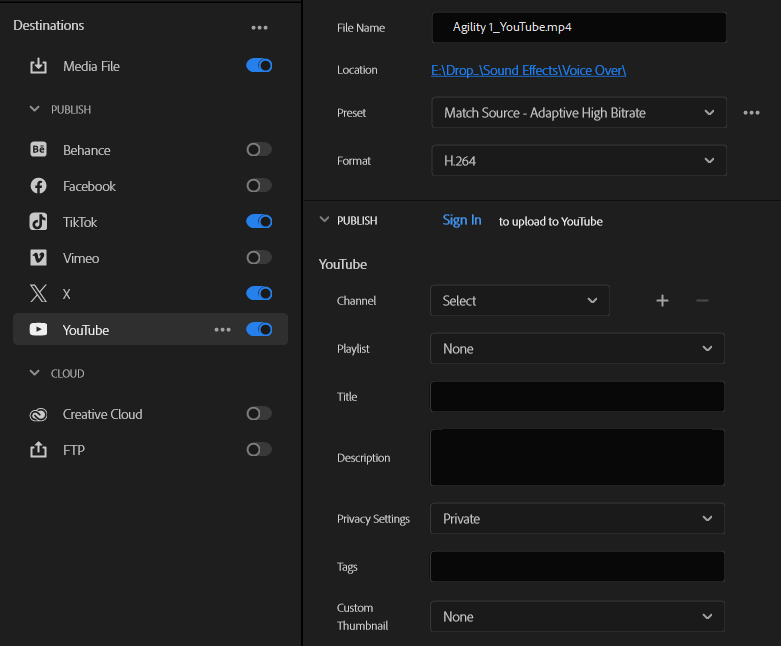Open preset options three-dot menu
781x646 pixels.
751,113
